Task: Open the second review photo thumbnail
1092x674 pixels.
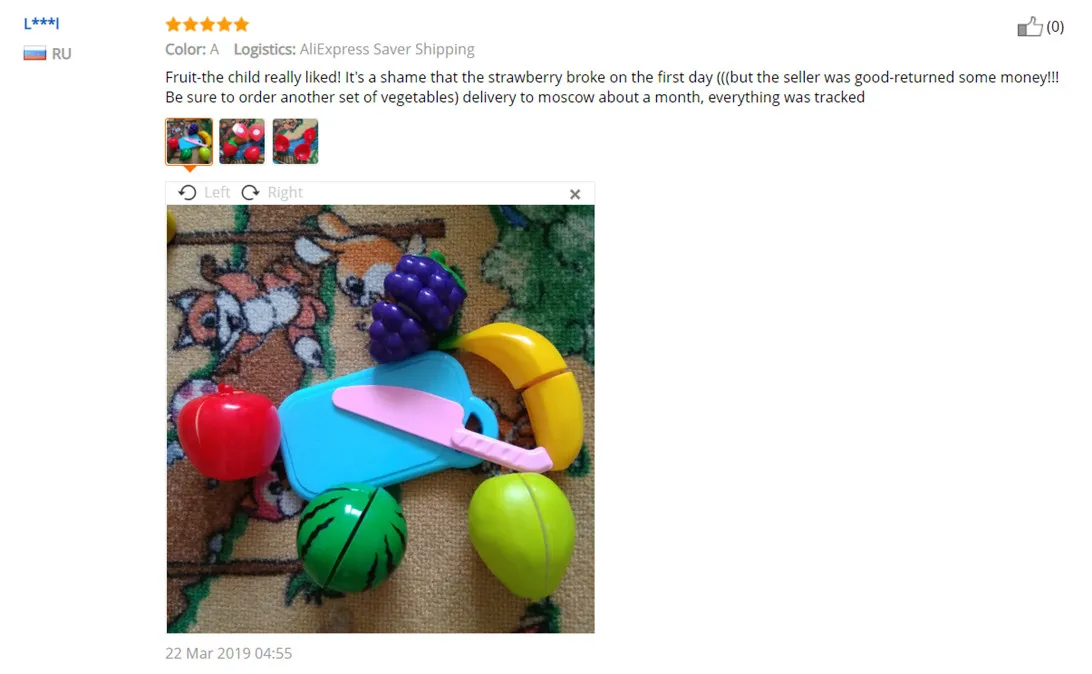Action: click(242, 141)
